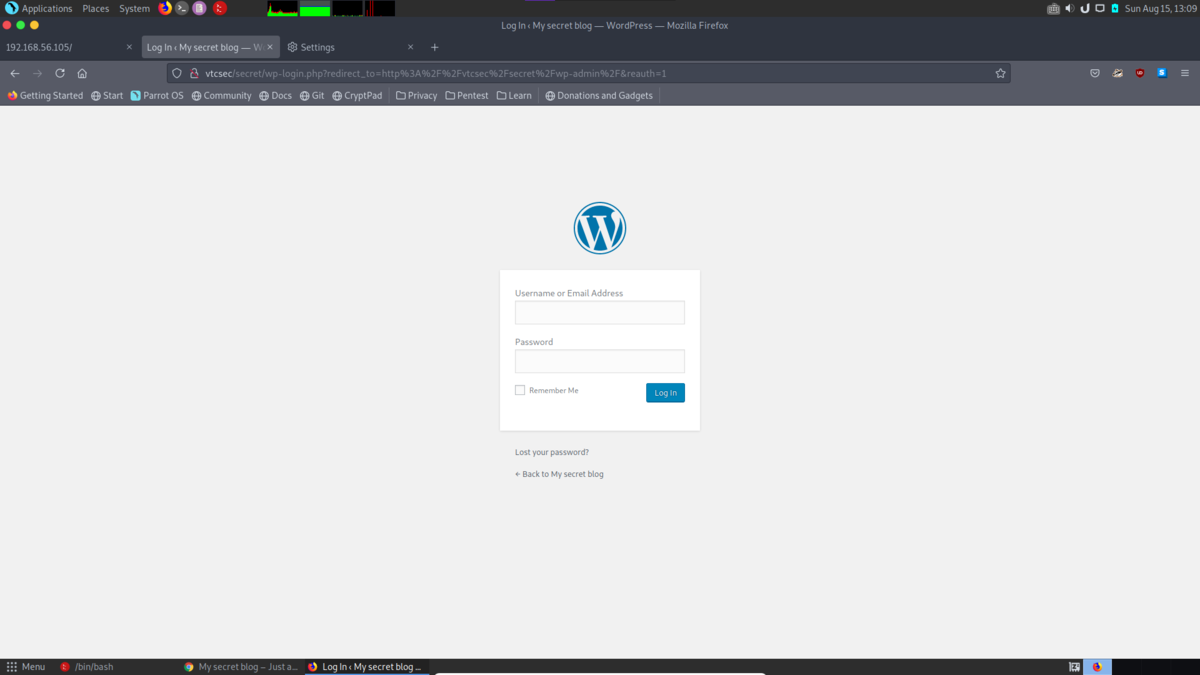Click the battery indicator in system tray

[x=1115, y=8]
